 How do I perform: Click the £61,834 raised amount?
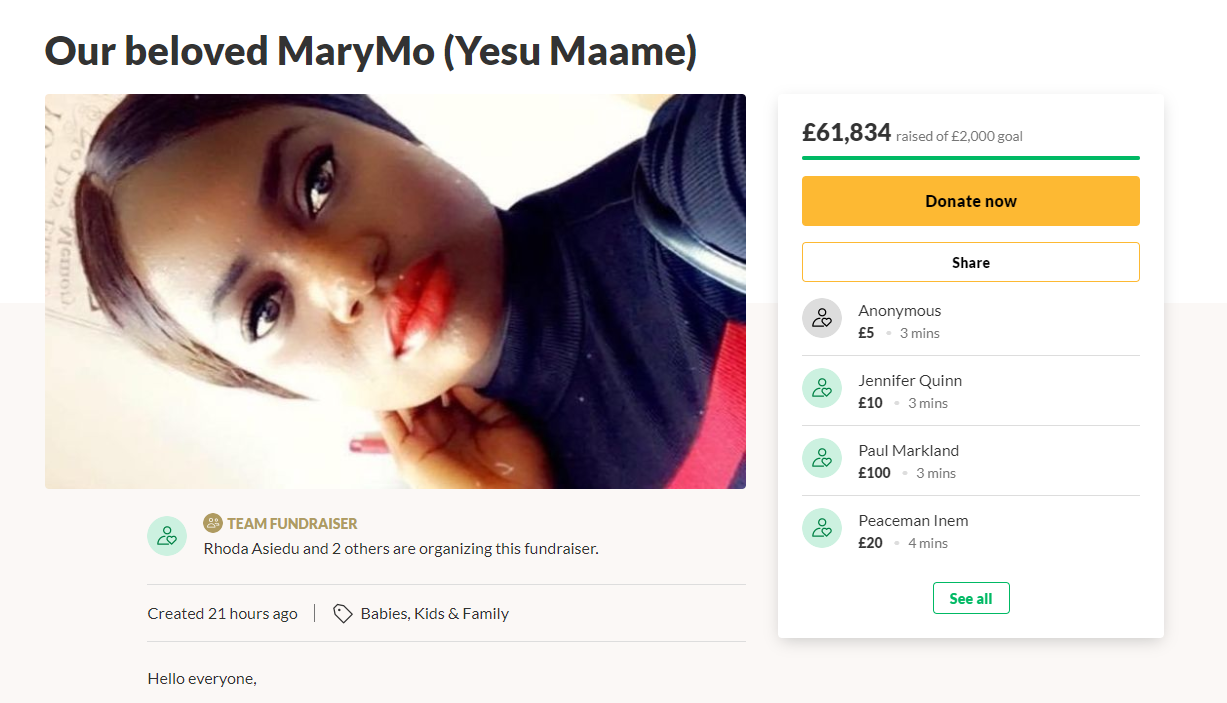[x=846, y=132]
